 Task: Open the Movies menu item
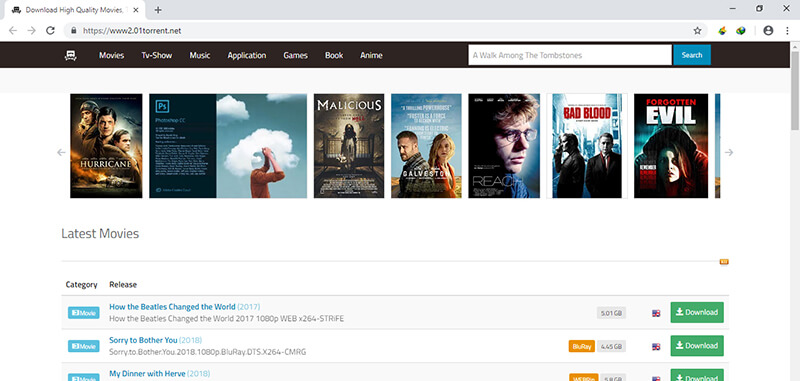pos(111,55)
